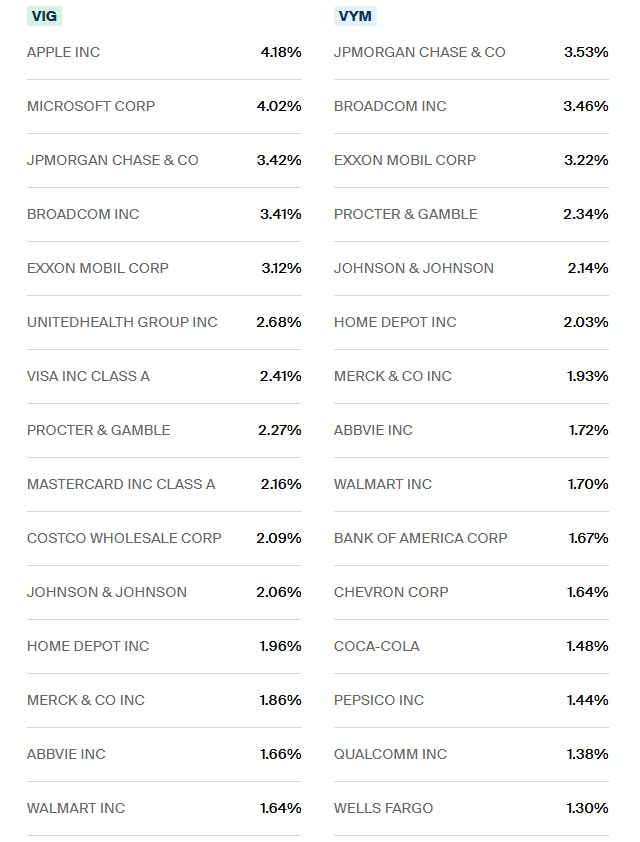Open Visa Inc Class A holding
The height and width of the screenshot is (842, 640).
tap(88, 376)
